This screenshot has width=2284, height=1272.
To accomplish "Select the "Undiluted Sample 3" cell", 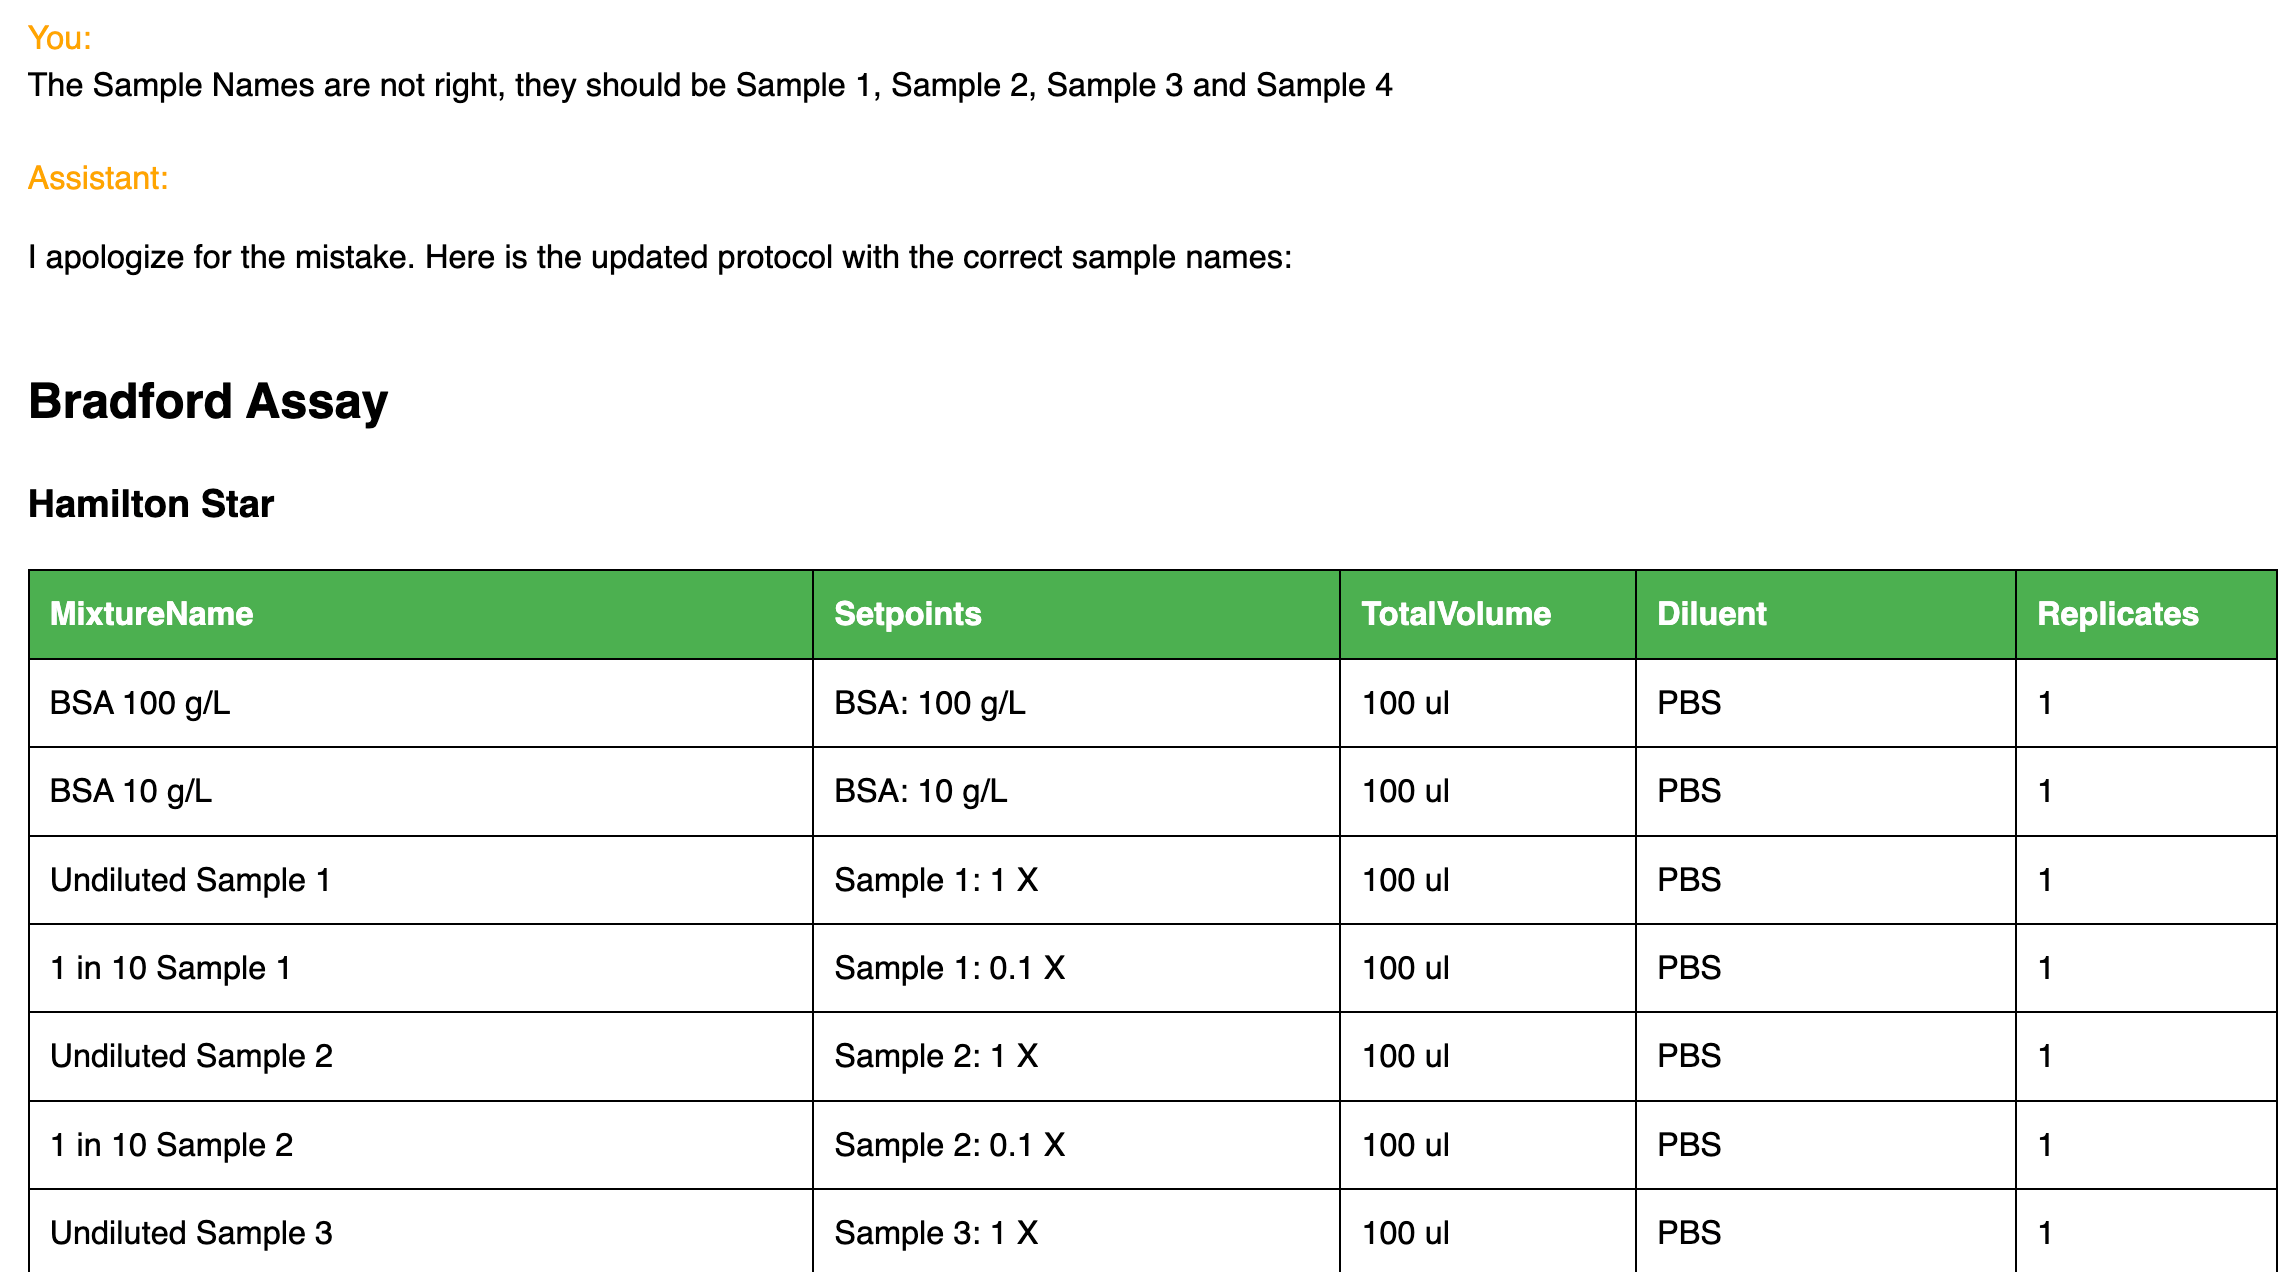I will coord(191,1233).
